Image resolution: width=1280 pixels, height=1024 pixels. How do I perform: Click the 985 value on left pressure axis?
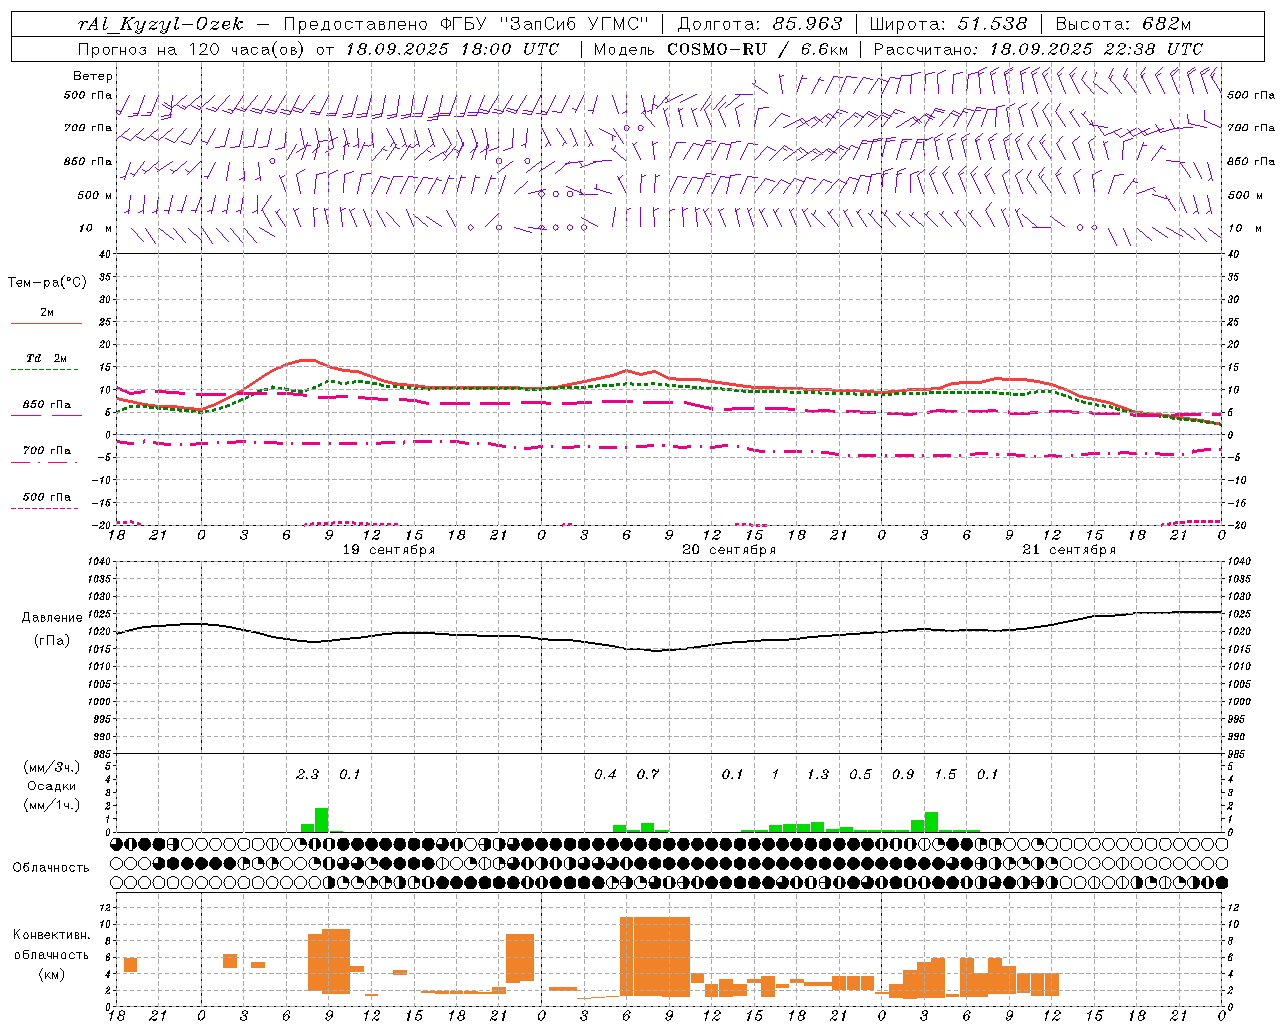103,754
